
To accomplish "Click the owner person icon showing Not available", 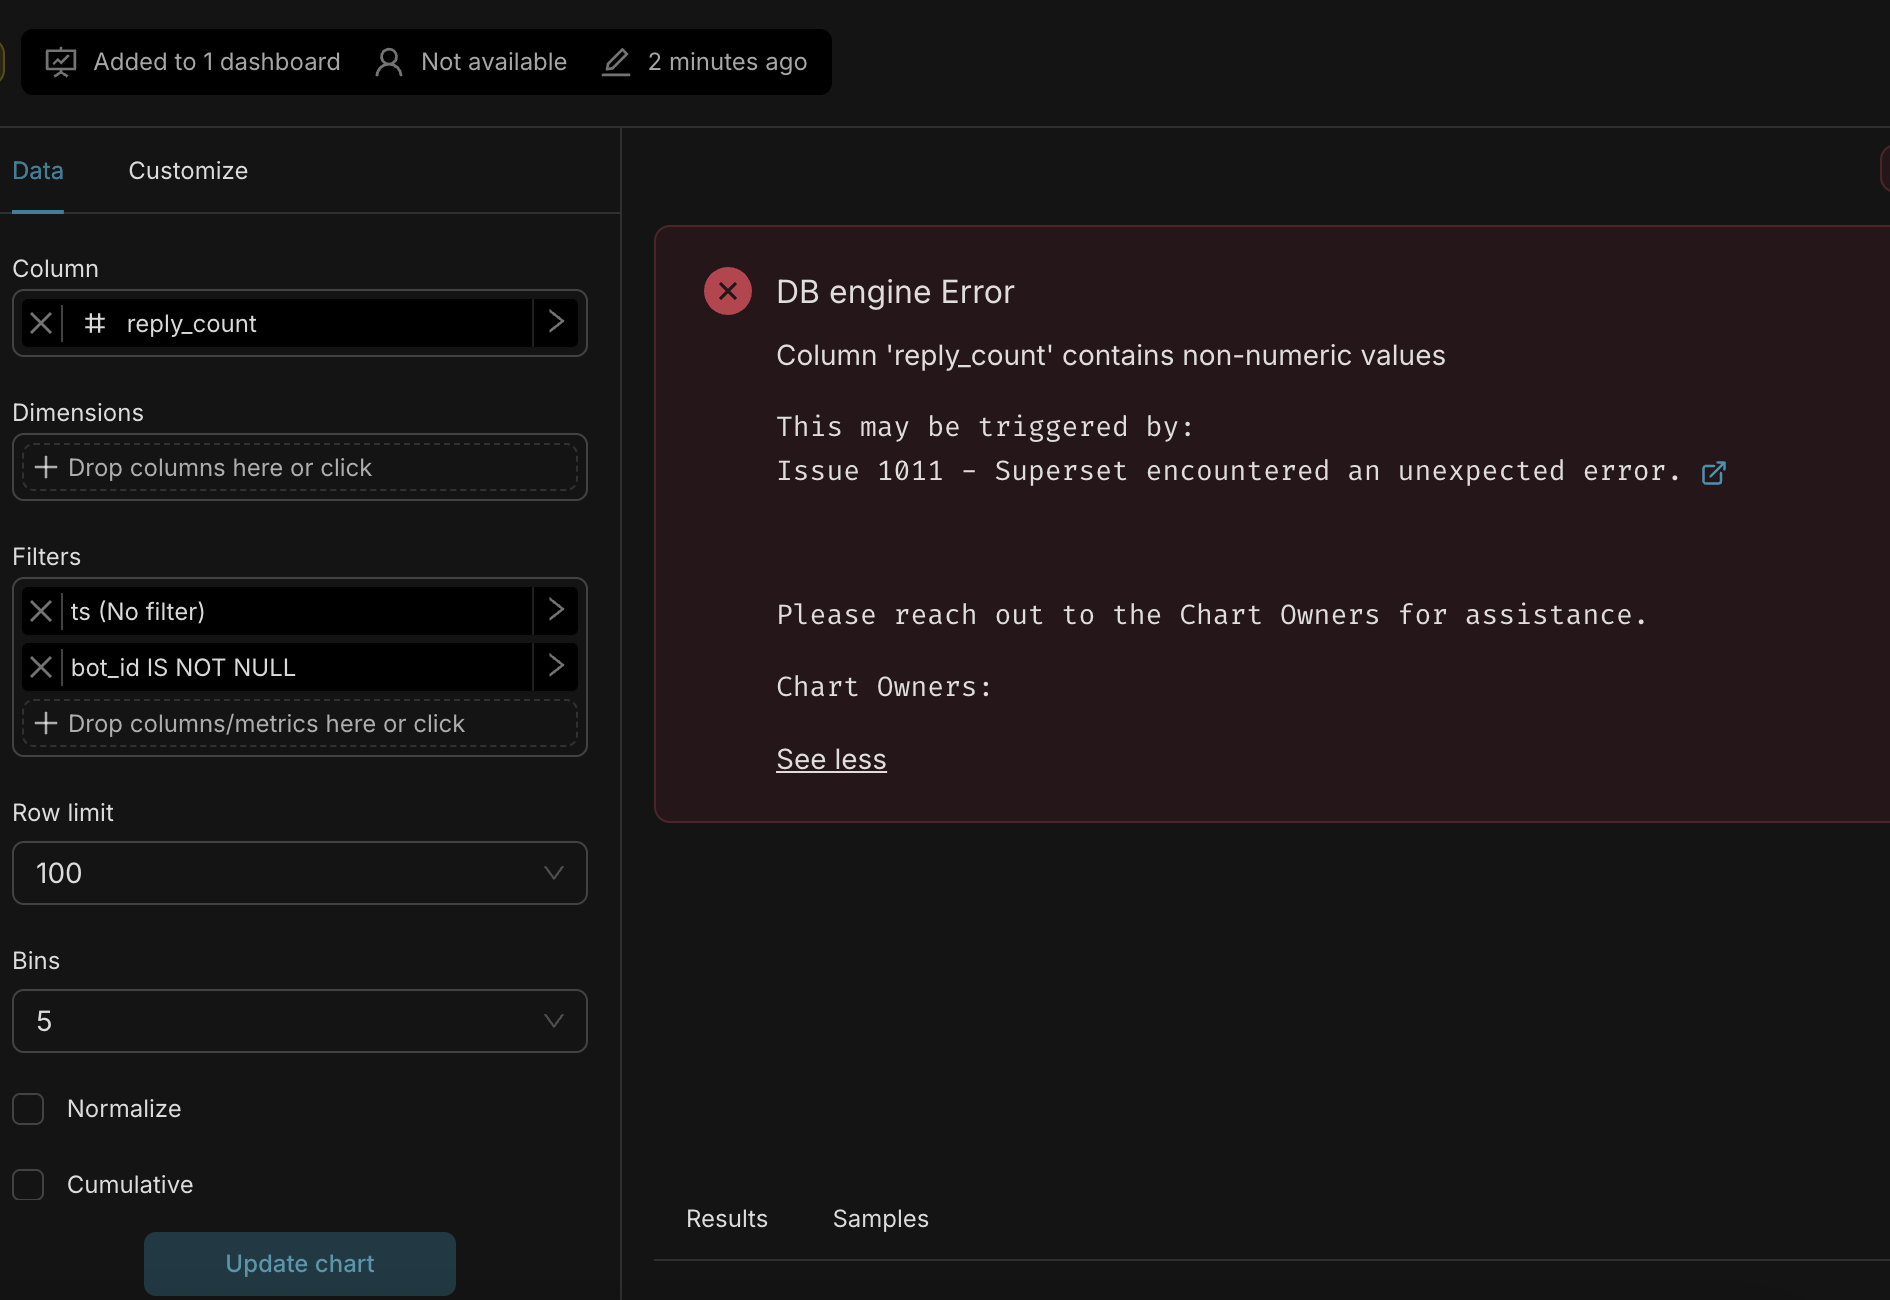I will tap(388, 62).
